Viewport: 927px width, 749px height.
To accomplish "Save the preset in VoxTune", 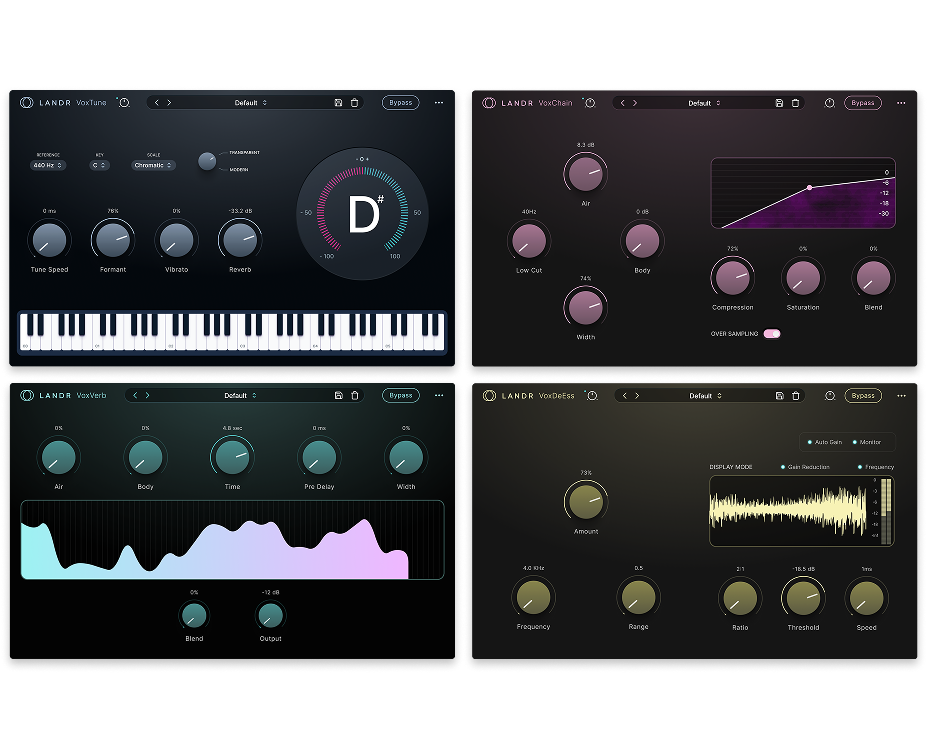I will point(338,103).
